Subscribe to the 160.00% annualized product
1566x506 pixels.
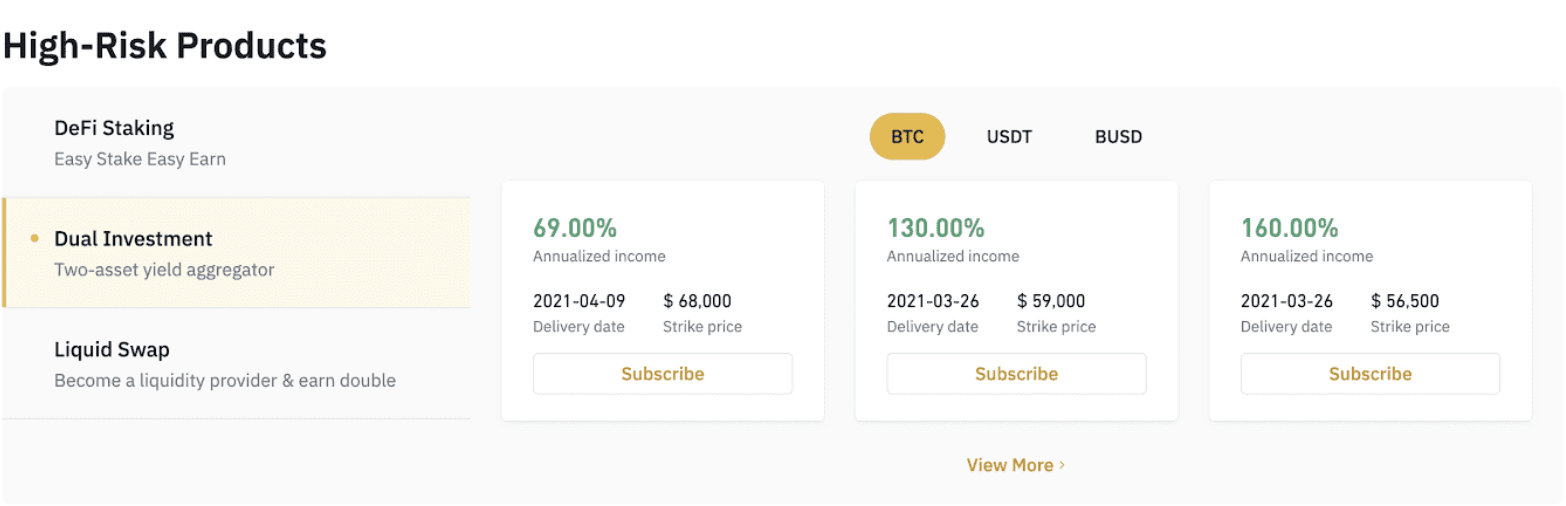pos(1370,374)
